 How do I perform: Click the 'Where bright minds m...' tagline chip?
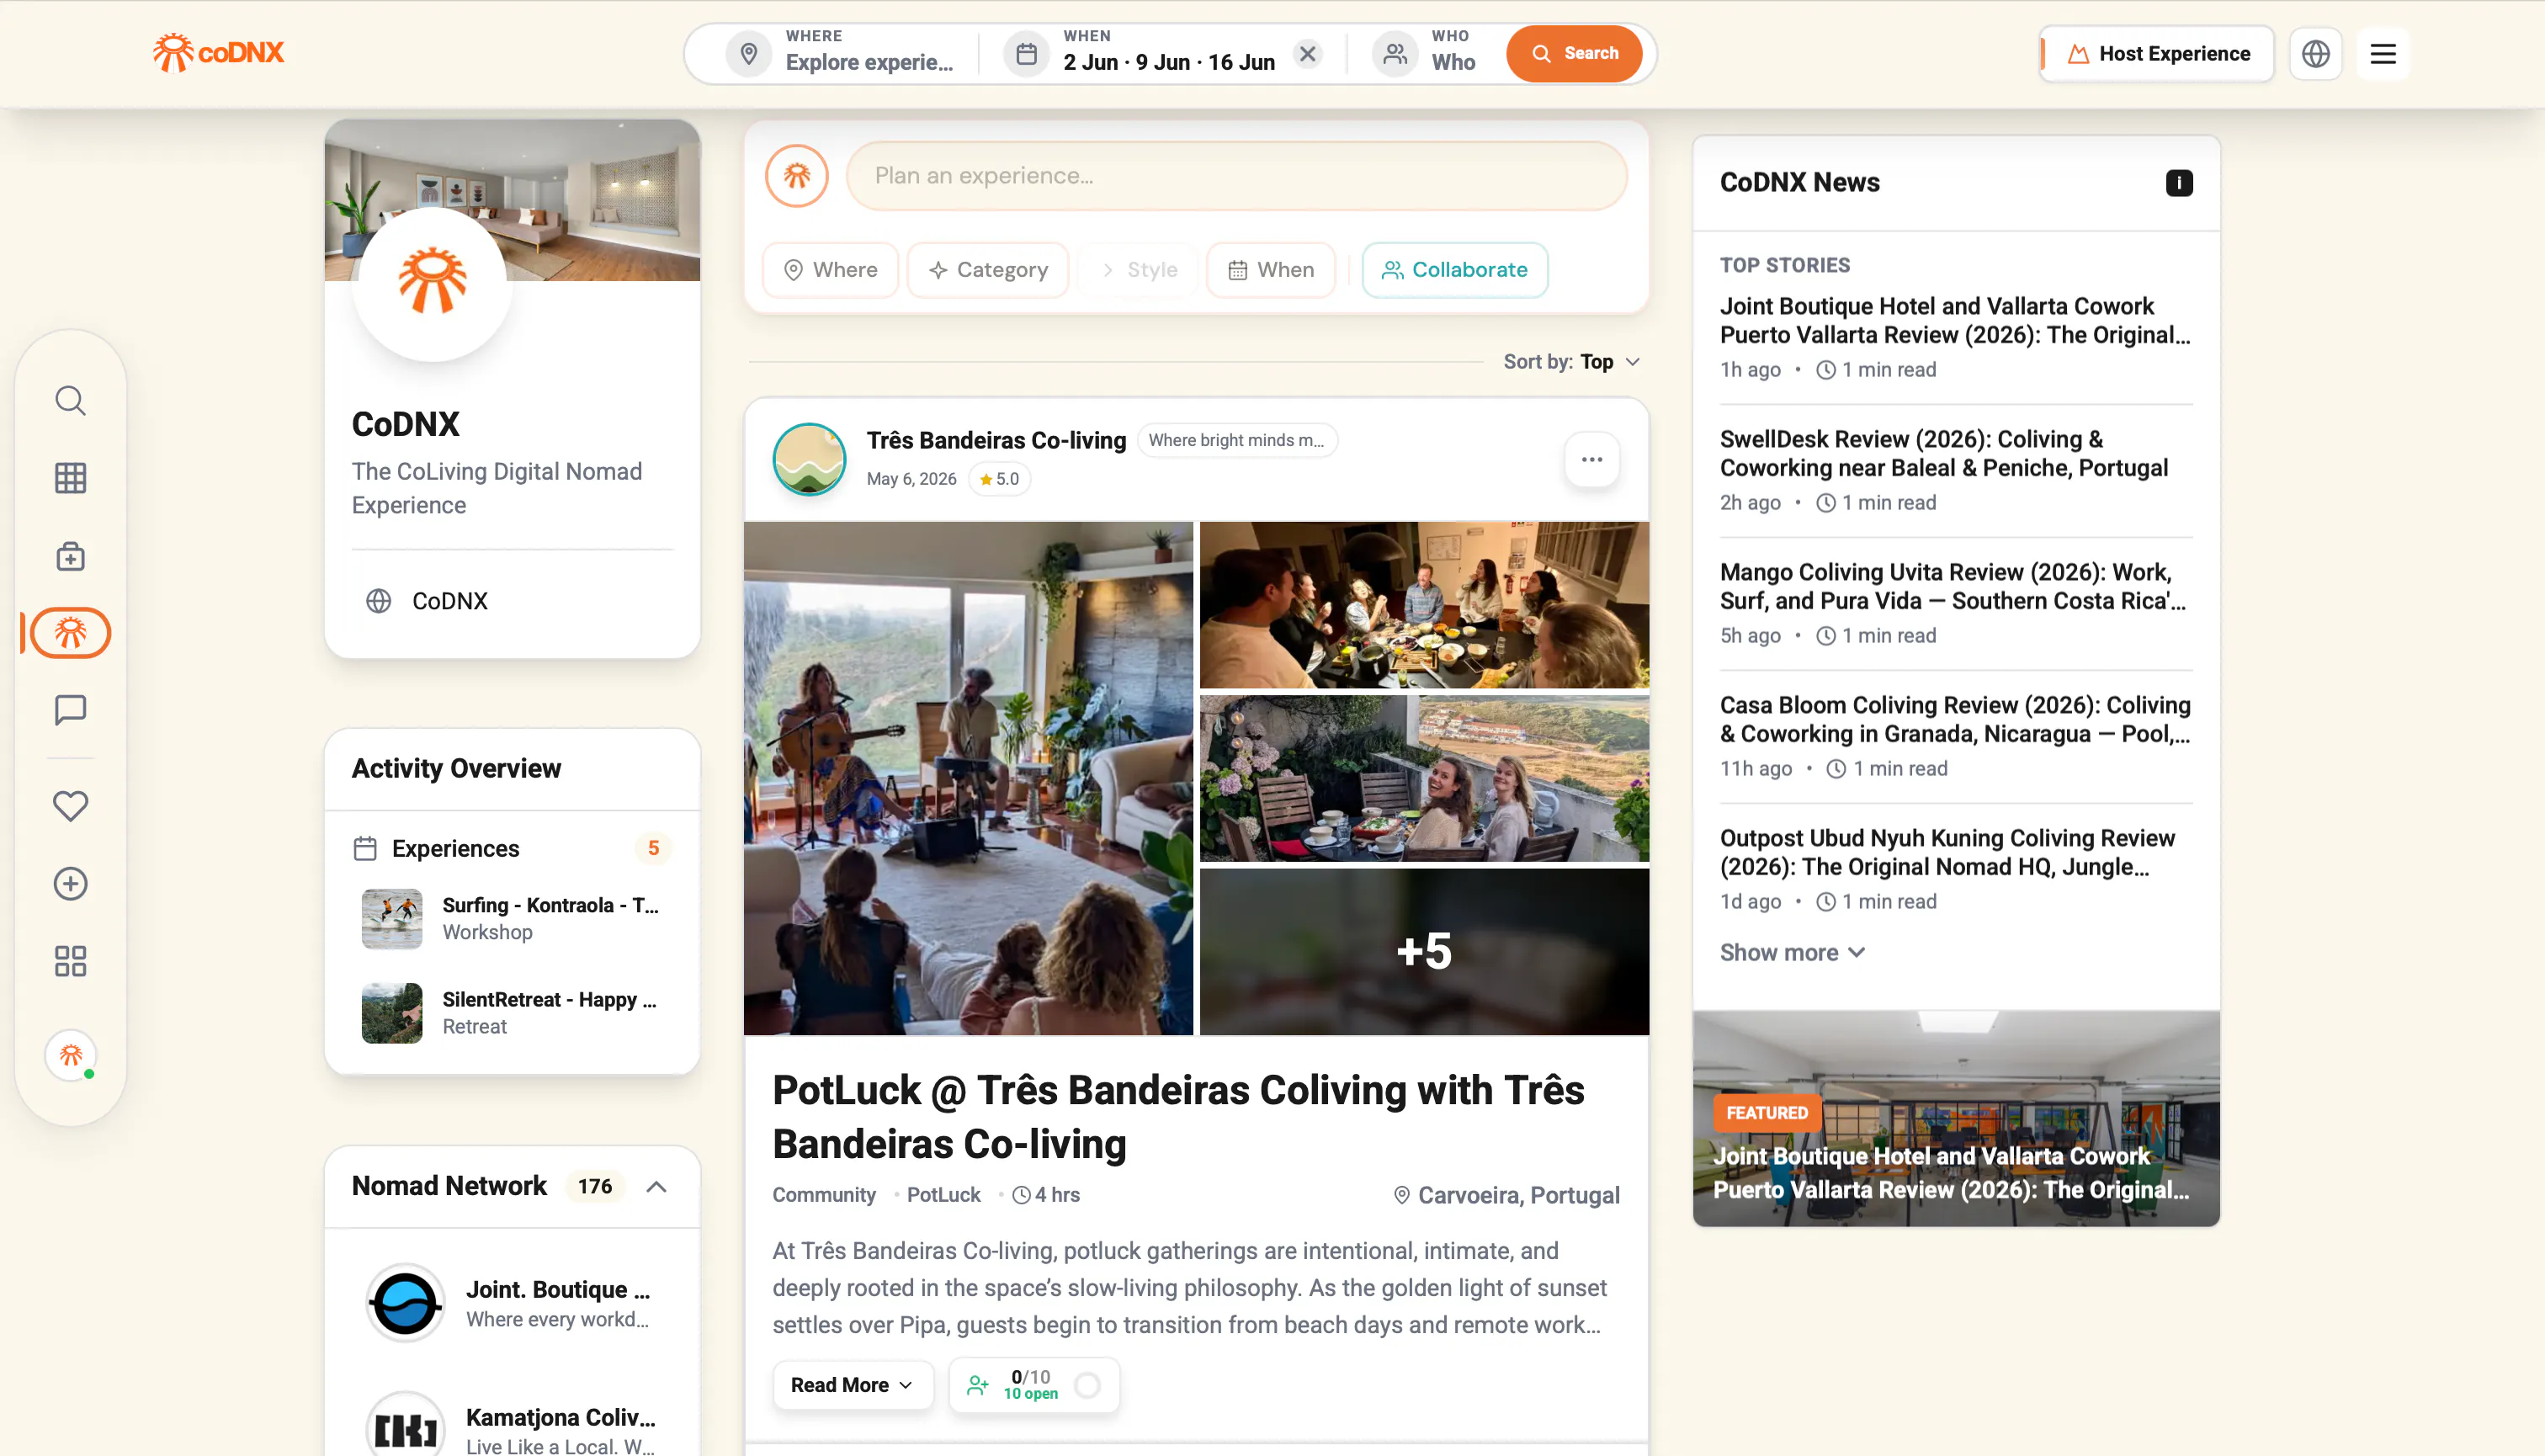(x=1237, y=441)
